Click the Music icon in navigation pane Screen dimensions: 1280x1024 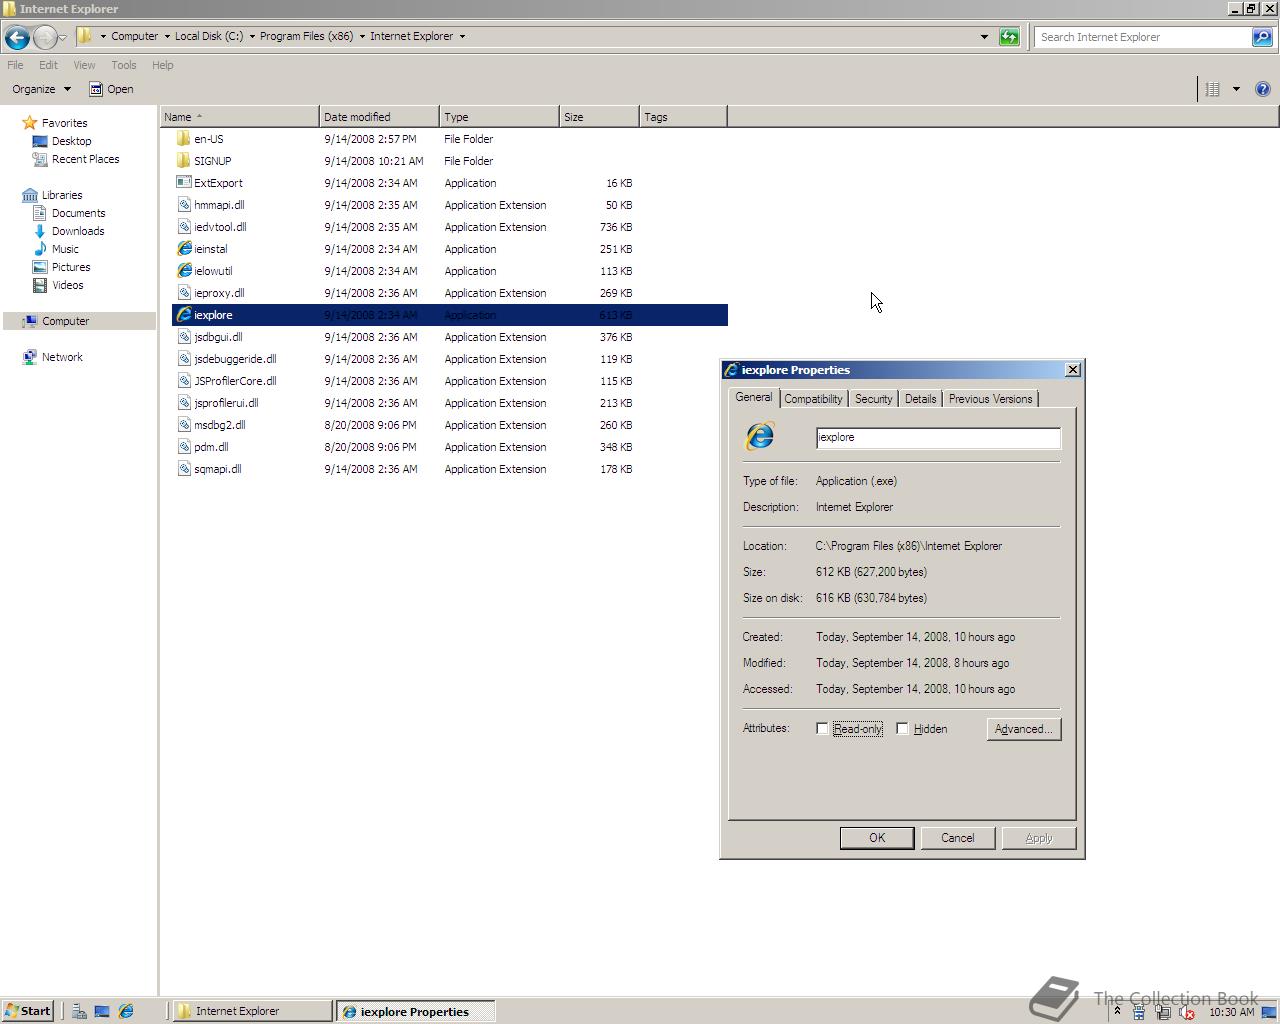click(40, 249)
